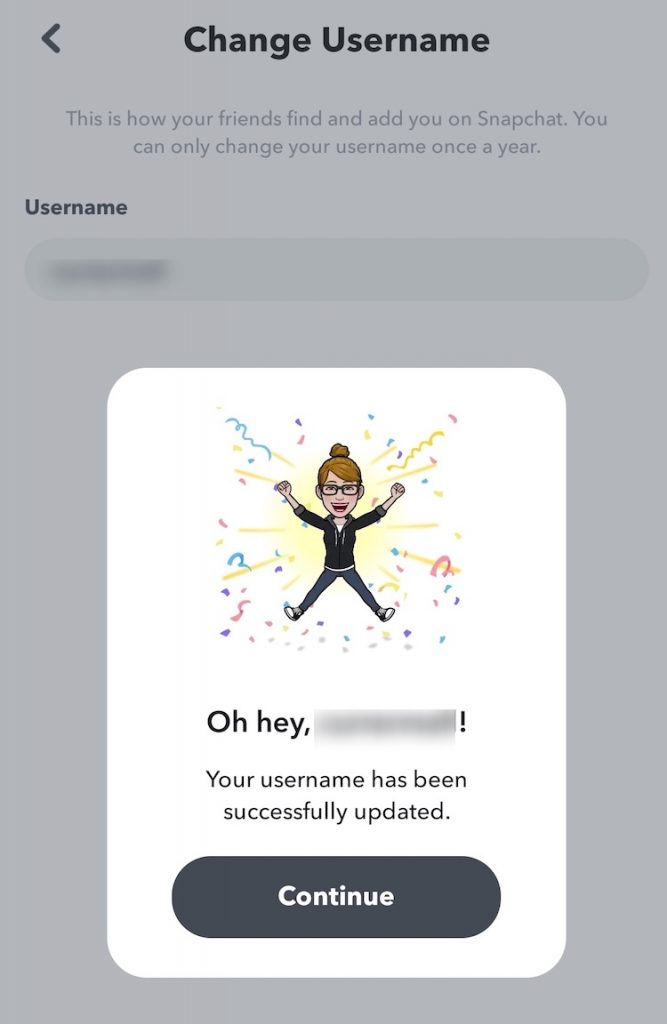Tap the Bitmoji's hair bun

tap(339, 451)
